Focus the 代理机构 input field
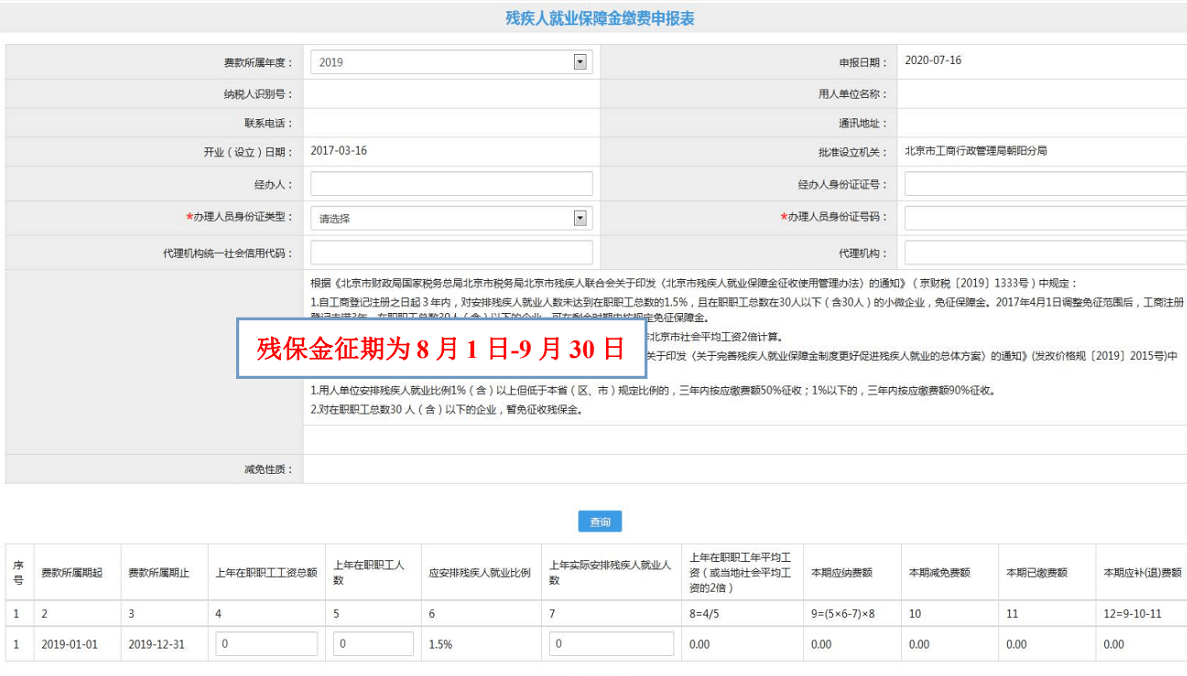The width and height of the screenshot is (1187, 676). (x=1045, y=253)
